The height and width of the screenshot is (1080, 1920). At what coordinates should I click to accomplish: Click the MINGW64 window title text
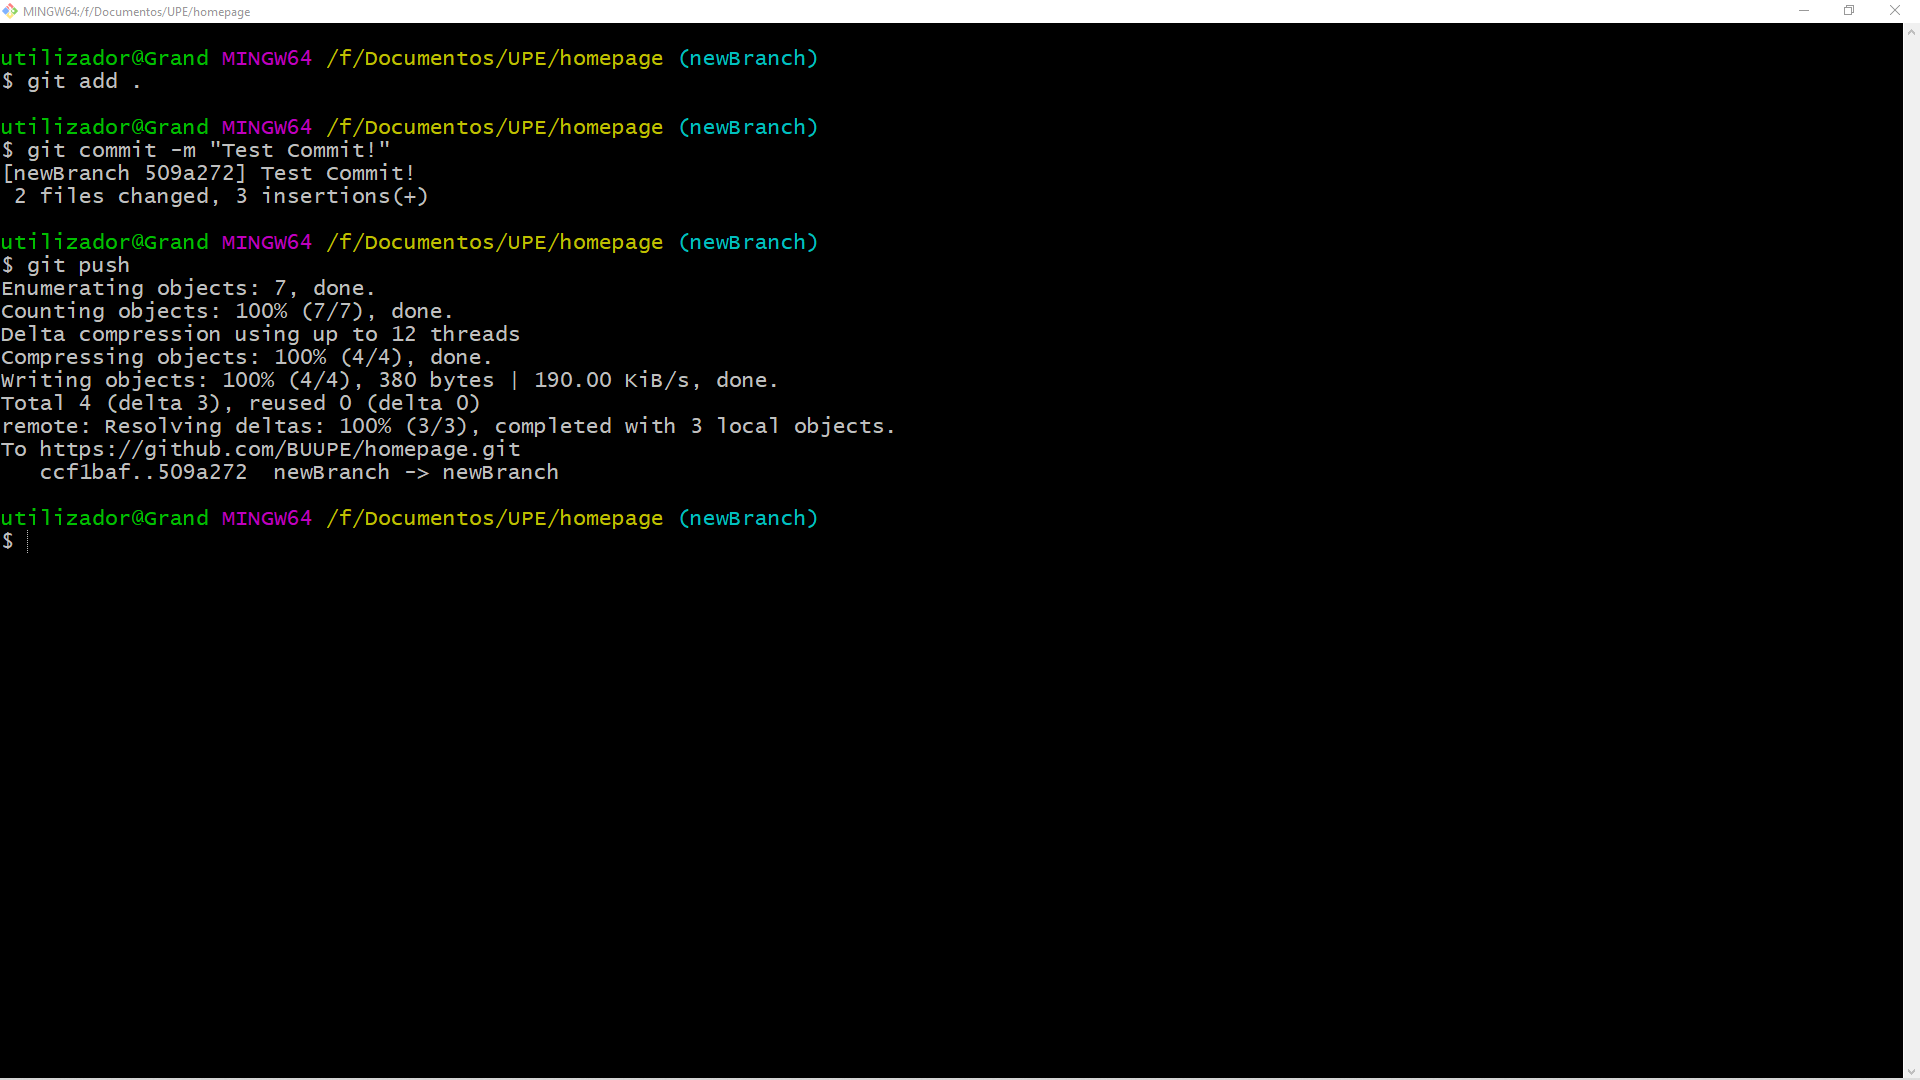click(x=137, y=12)
